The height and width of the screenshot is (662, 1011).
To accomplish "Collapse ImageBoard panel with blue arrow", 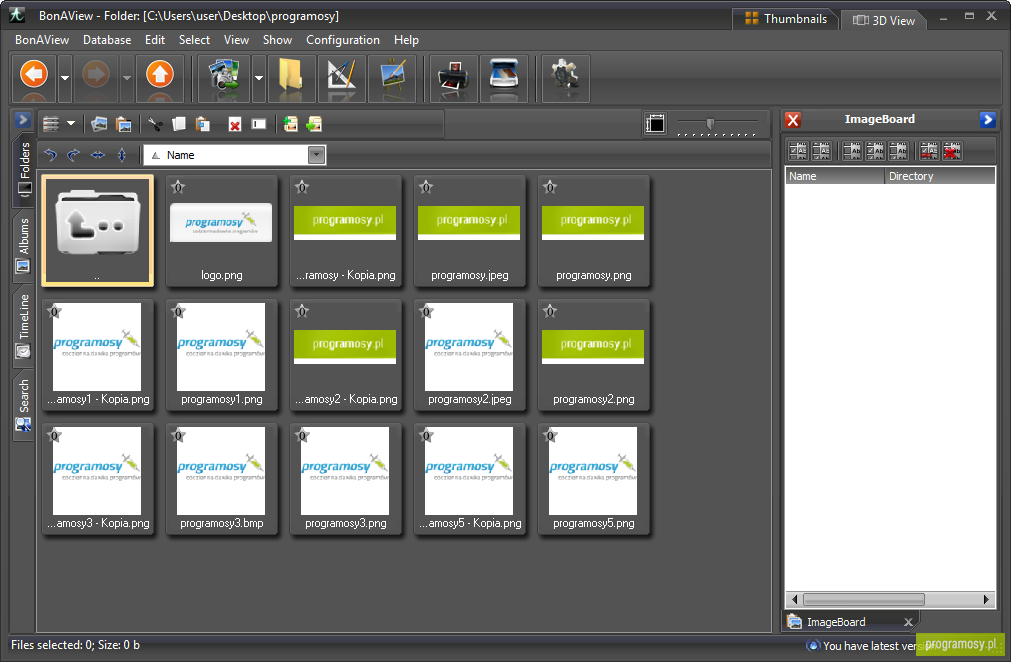I will point(987,120).
